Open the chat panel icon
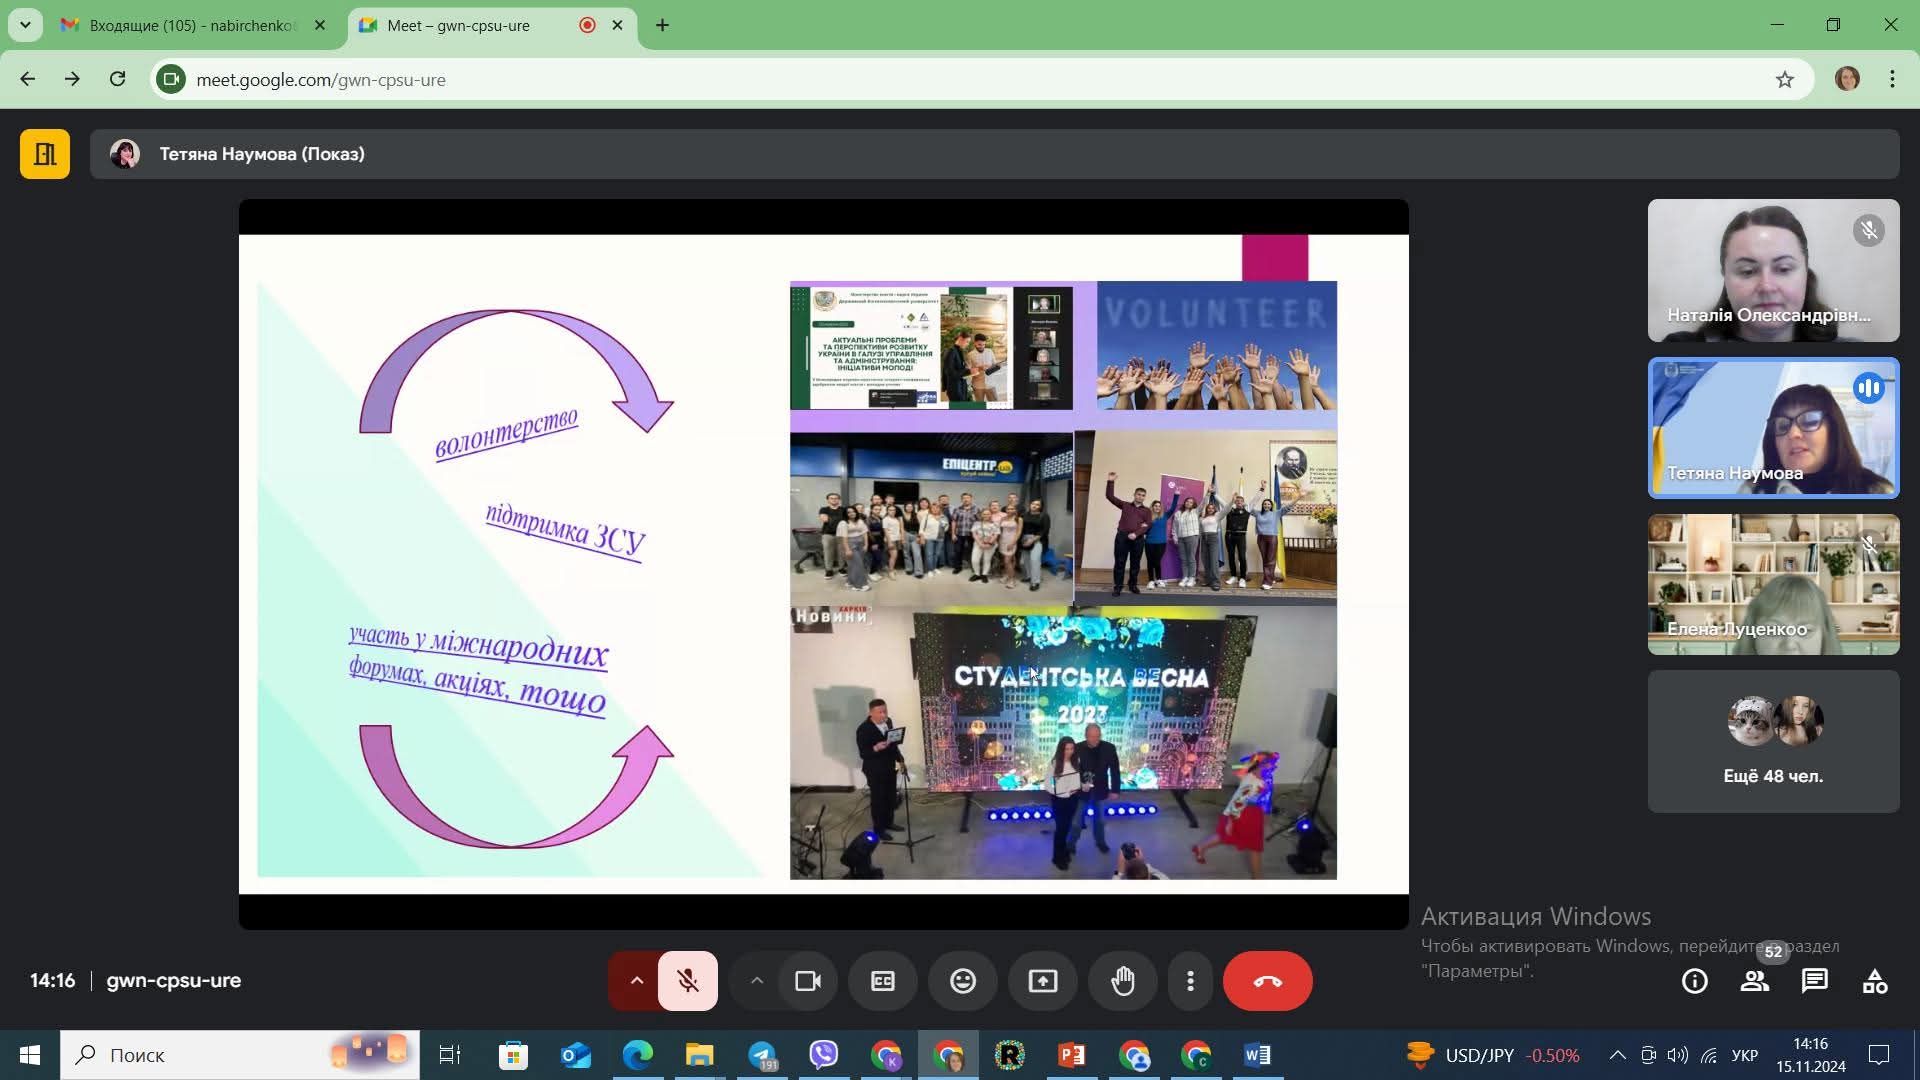This screenshot has height=1080, width=1920. pos(1815,981)
